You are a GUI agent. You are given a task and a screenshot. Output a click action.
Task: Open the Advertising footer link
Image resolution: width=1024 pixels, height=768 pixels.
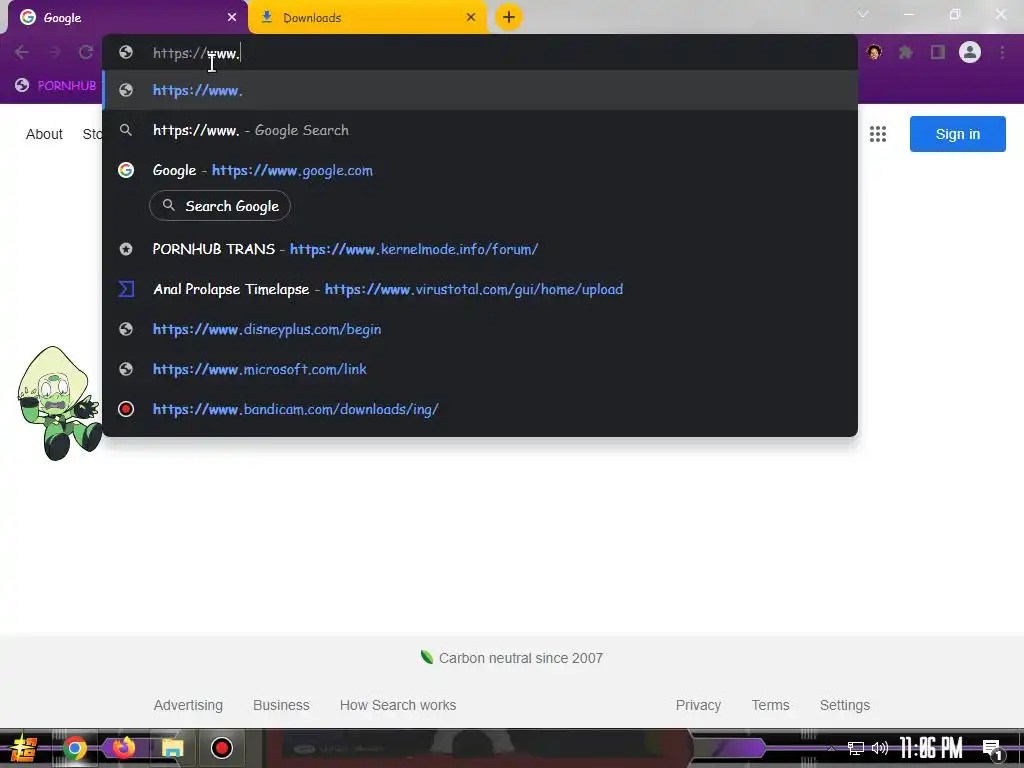point(188,705)
